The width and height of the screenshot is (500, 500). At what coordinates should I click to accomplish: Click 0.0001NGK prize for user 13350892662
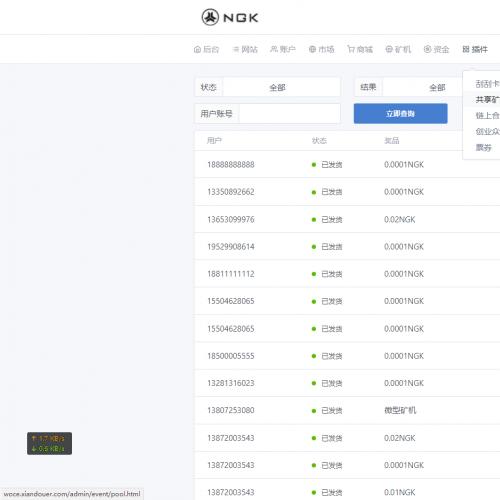404,192
